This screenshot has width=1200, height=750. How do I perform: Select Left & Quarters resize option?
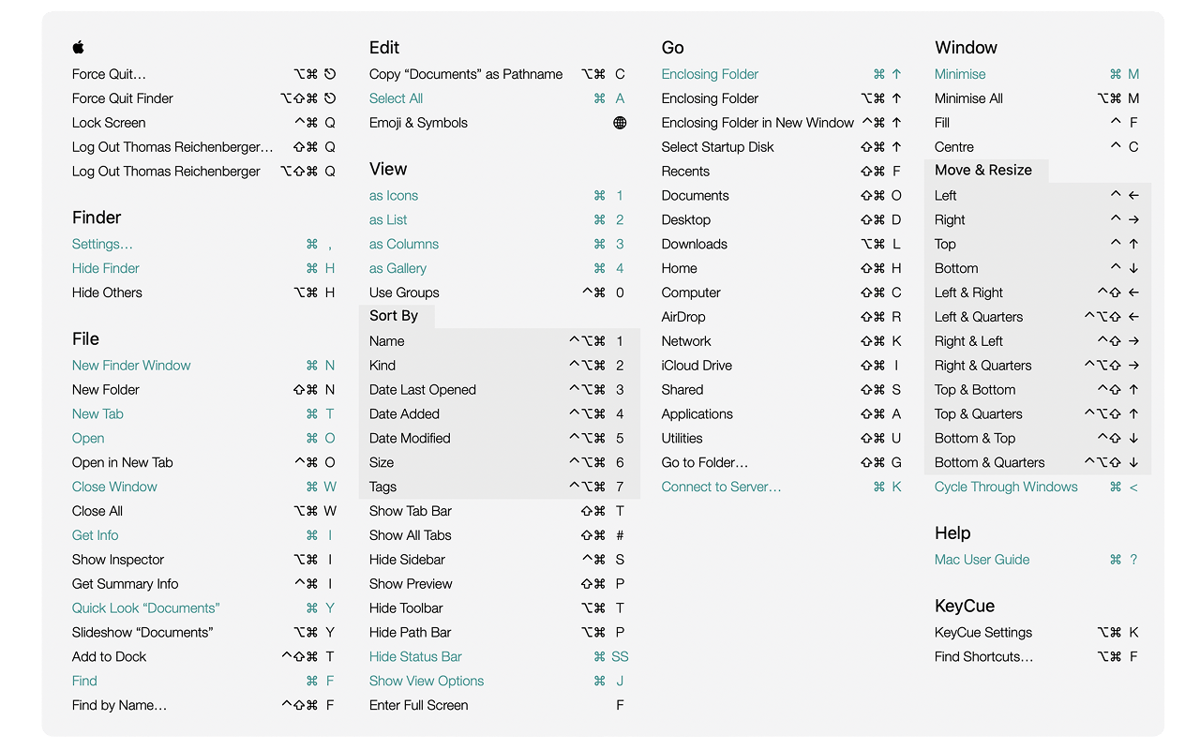[979, 317]
